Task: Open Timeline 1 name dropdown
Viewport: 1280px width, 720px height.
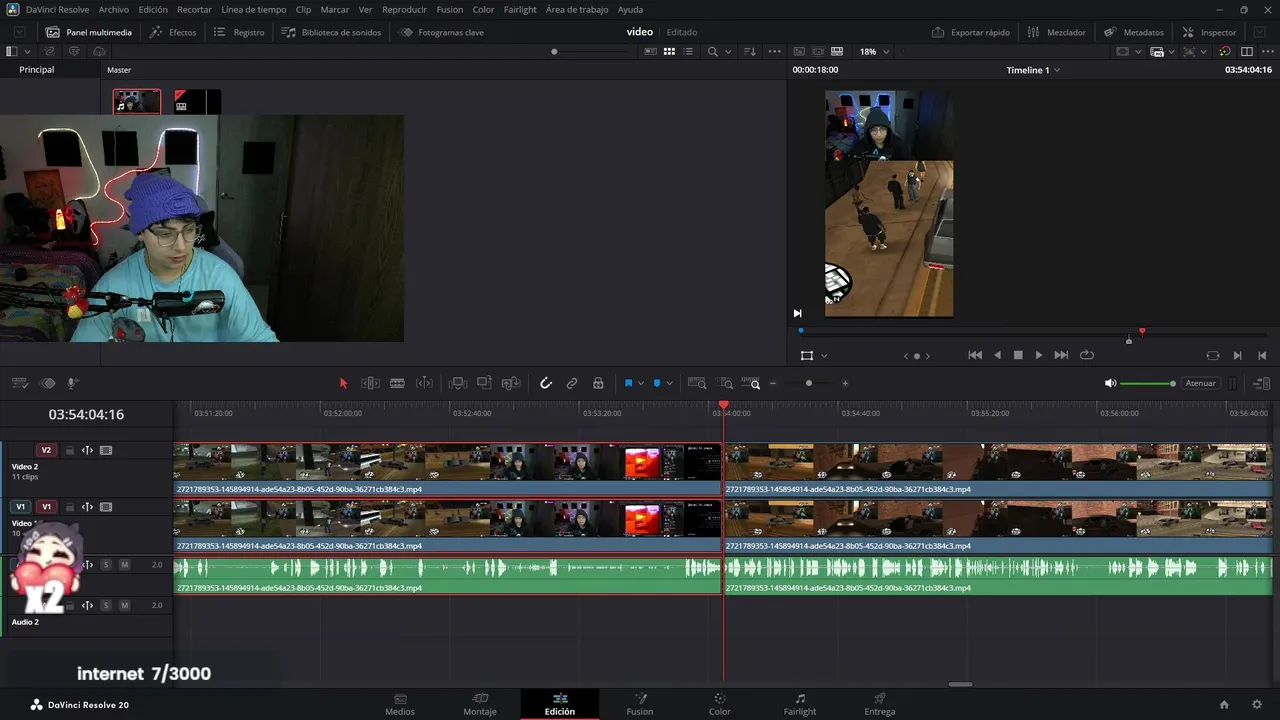Action: tap(1033, 70)
